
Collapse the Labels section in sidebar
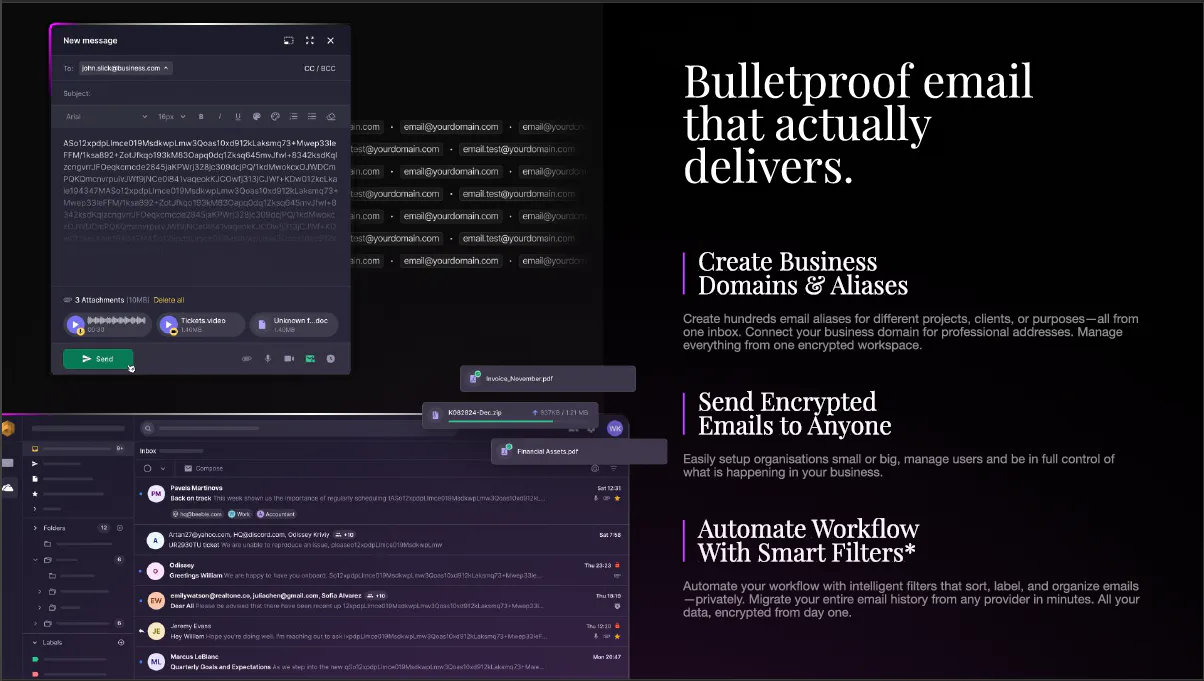click(36, 643)
